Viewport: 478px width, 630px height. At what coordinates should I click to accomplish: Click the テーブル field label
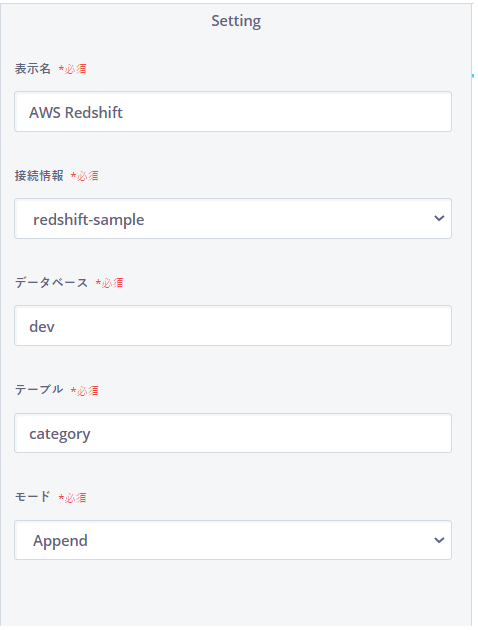tap(39, 390)
